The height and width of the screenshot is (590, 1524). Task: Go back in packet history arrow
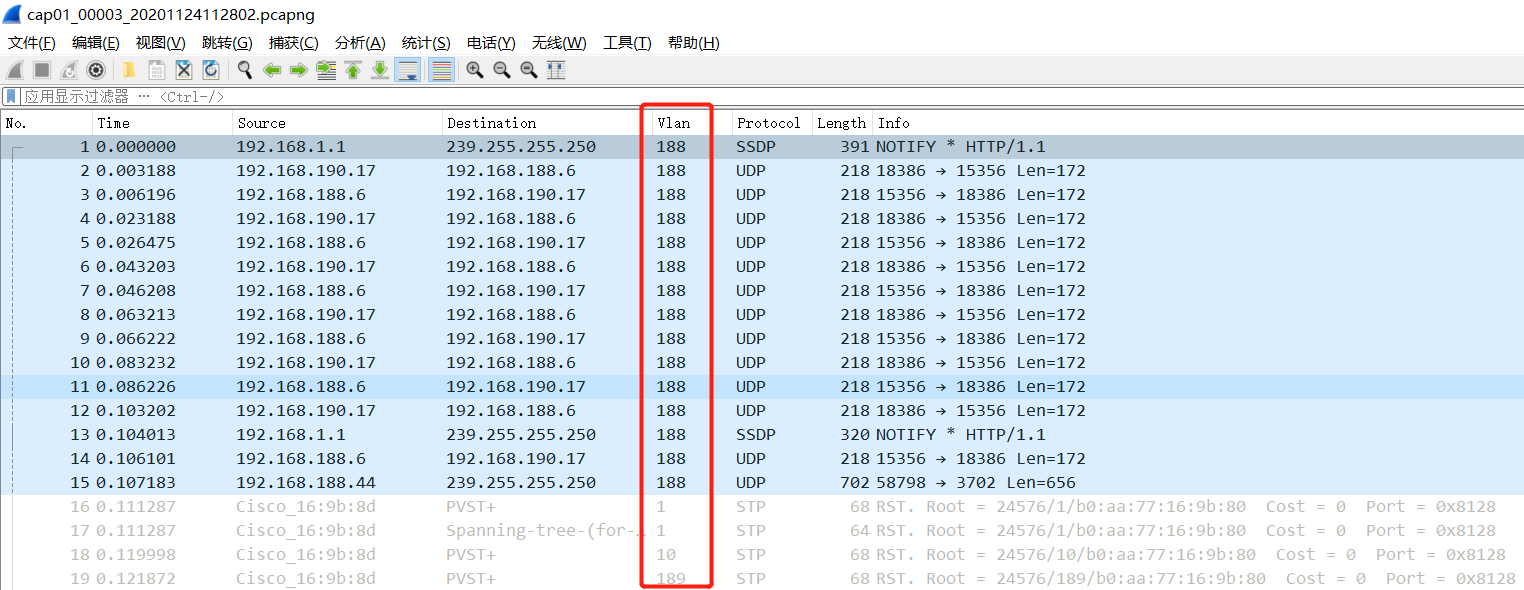coord(272,70)
